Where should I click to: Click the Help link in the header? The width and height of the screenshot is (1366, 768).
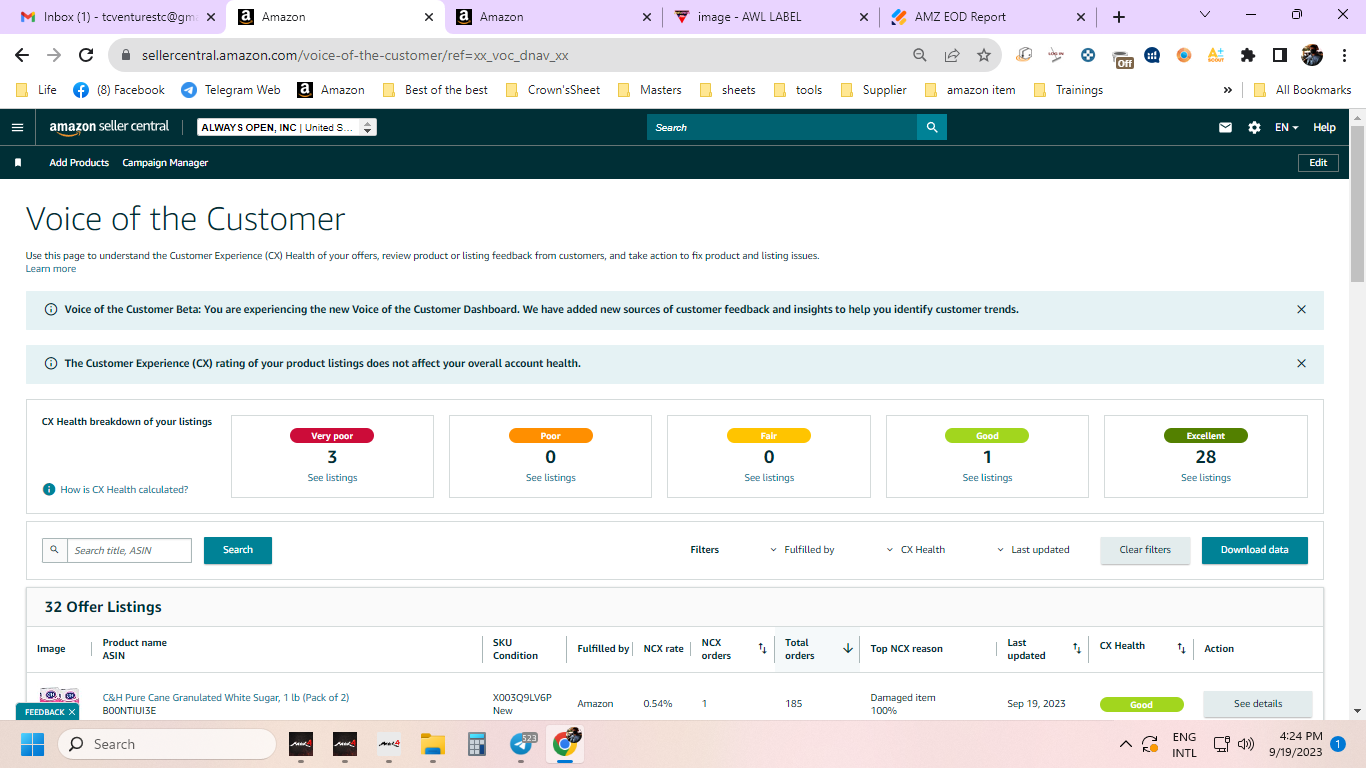click(1324, 128)
